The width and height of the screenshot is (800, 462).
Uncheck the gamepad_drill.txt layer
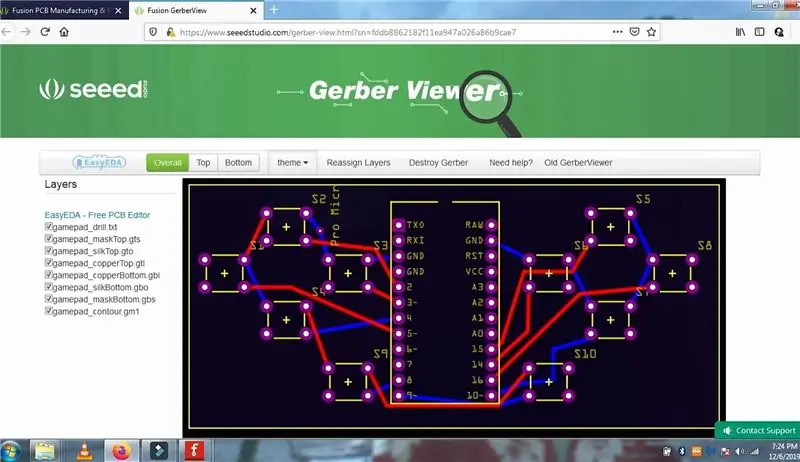pos(48,226)
